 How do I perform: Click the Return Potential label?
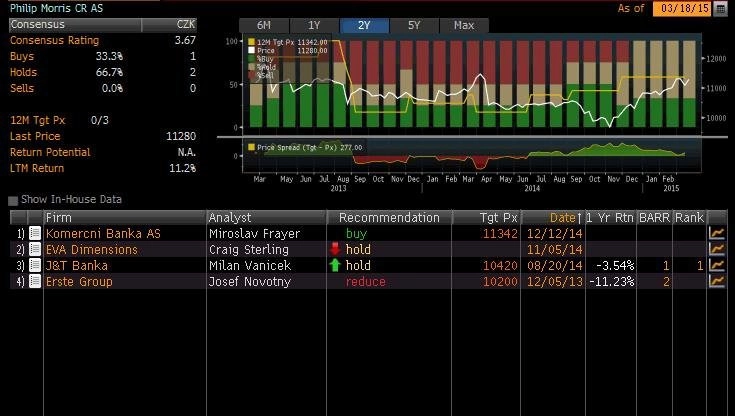(50, 152)
